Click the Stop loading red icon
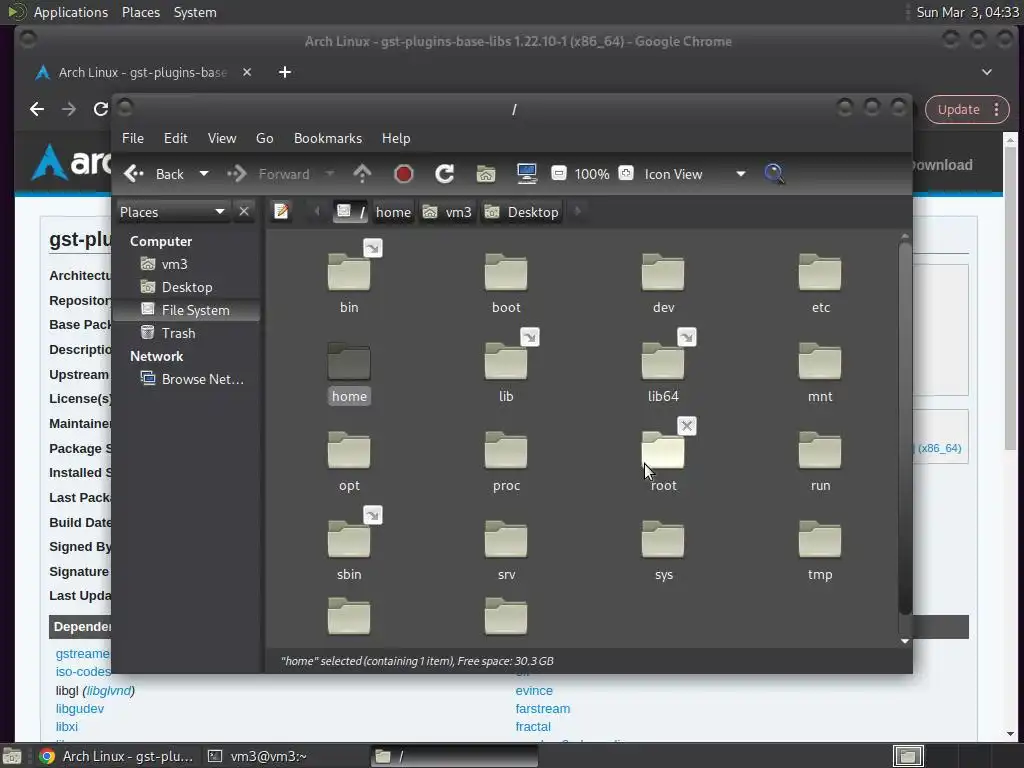1024x768 pixels. pos(404,174)
